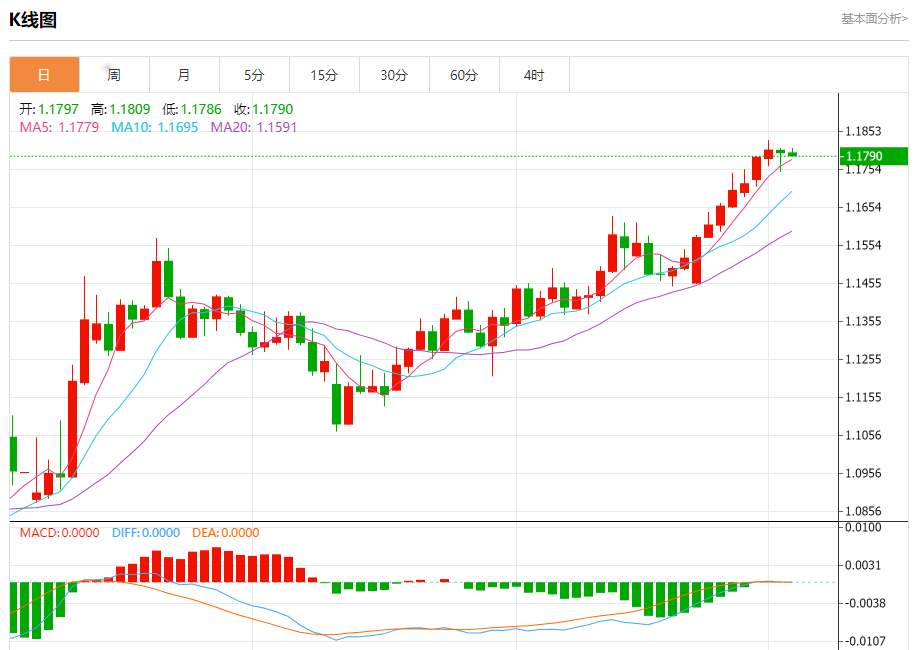Click the 1.0956 price axis label
The height and width of the screenshot is (650, 917).
(x=863, y=473)
